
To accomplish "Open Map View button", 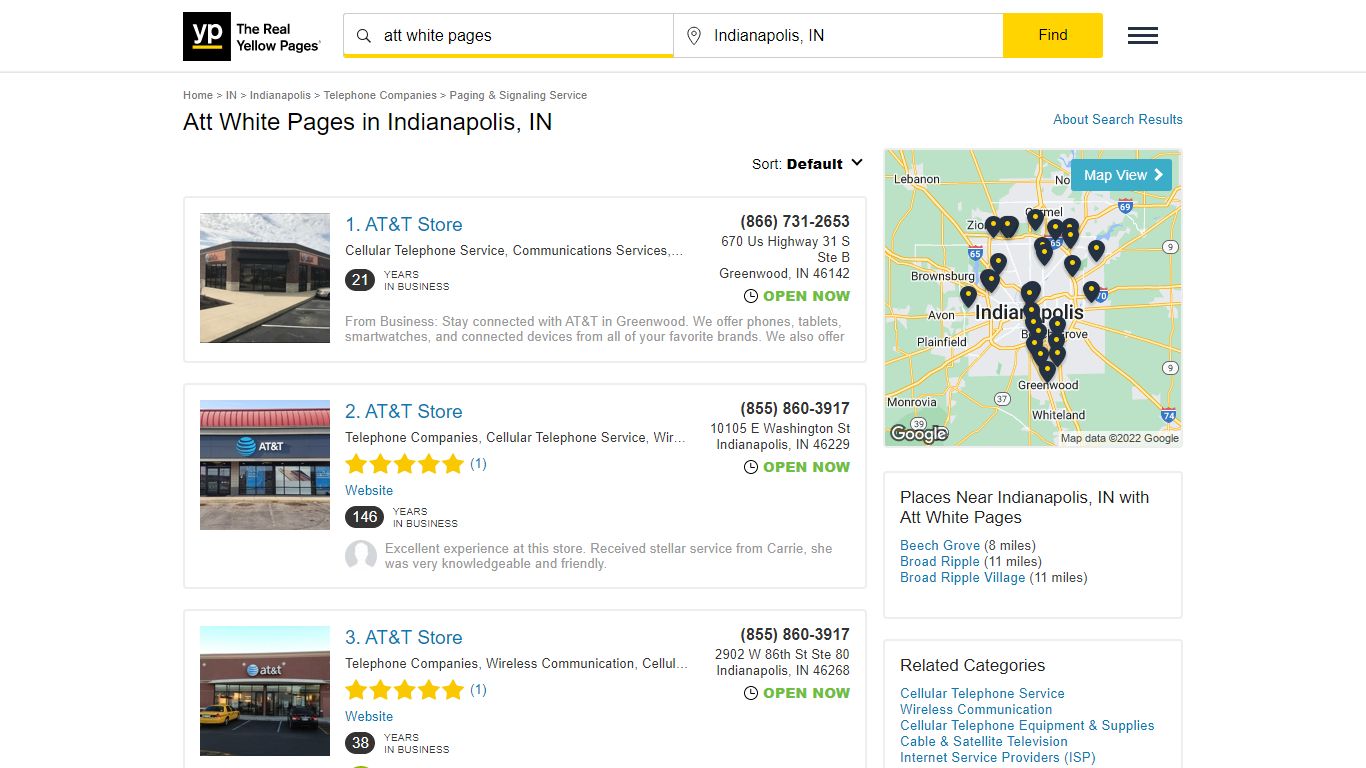I will tap(1121, 175).
